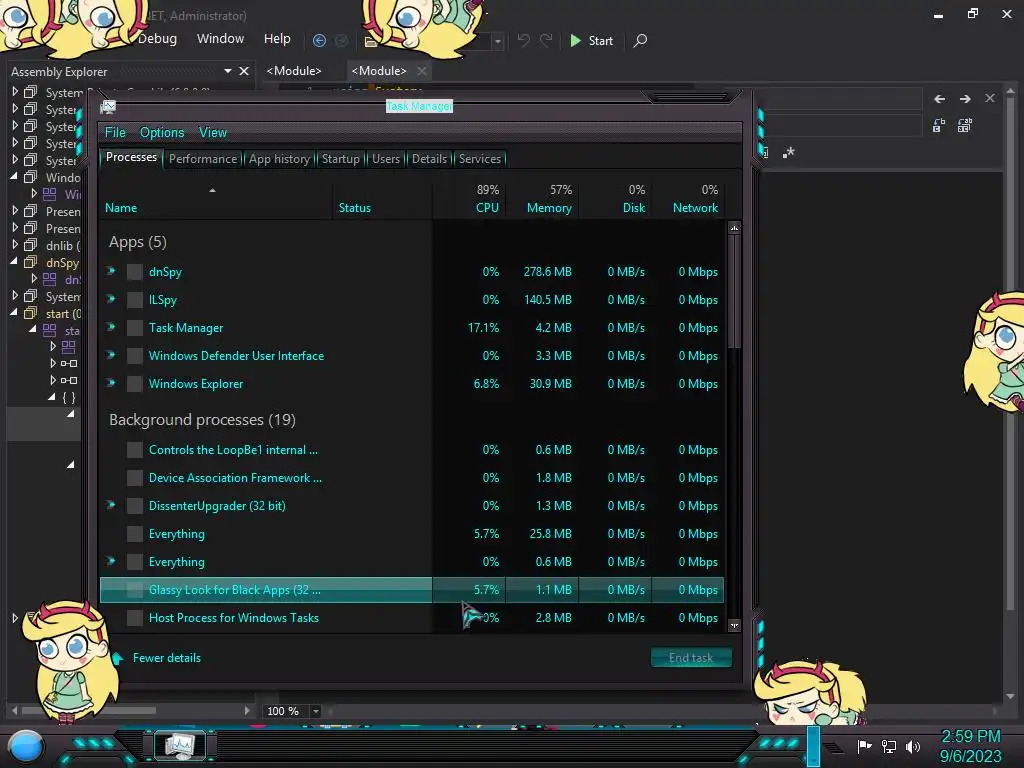
Task: Click the Task Manager taskbar button
Action: click(180, 746)
